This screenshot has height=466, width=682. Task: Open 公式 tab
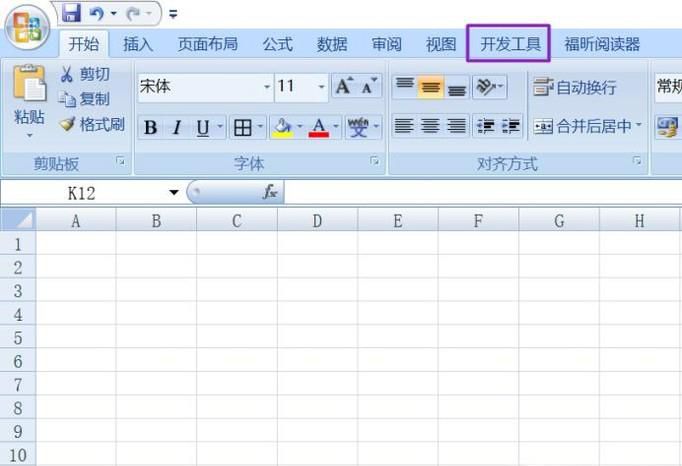point(277,44)
